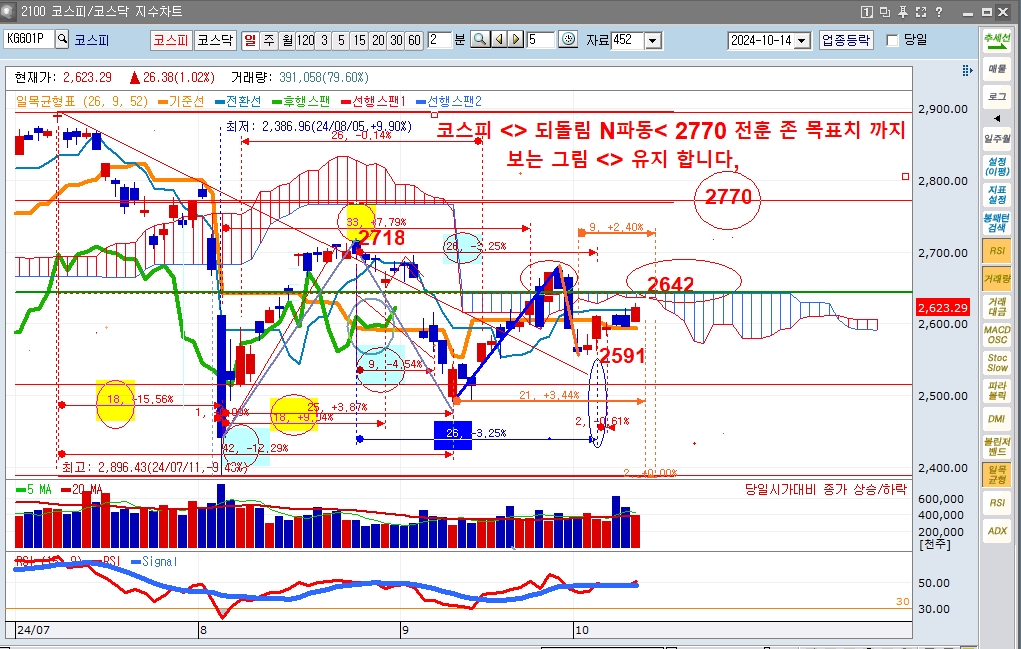Click the 로그 sidebar button
The height and width of the screenshot is (649, 1021).
[997, 96]
